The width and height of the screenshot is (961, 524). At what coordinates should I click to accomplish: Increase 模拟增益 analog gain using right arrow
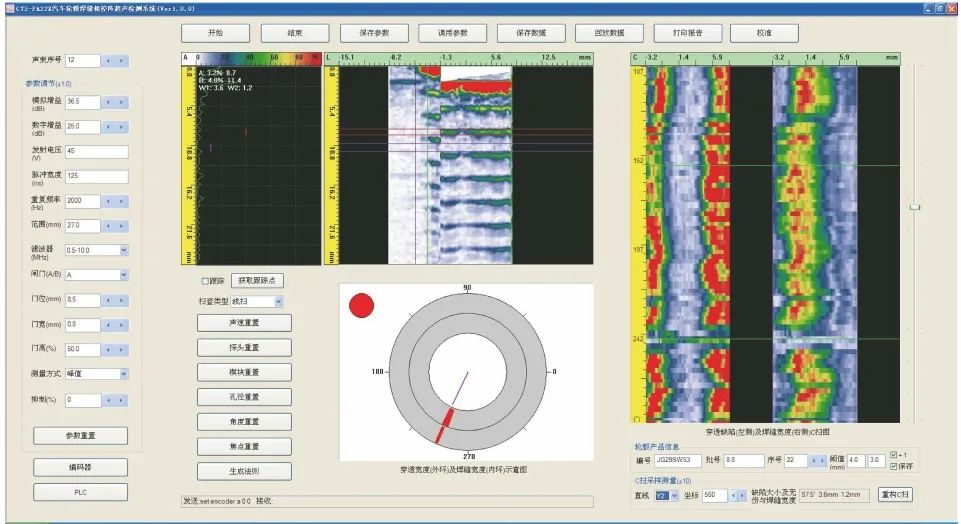pyautogui.click(x=121, y=102)
